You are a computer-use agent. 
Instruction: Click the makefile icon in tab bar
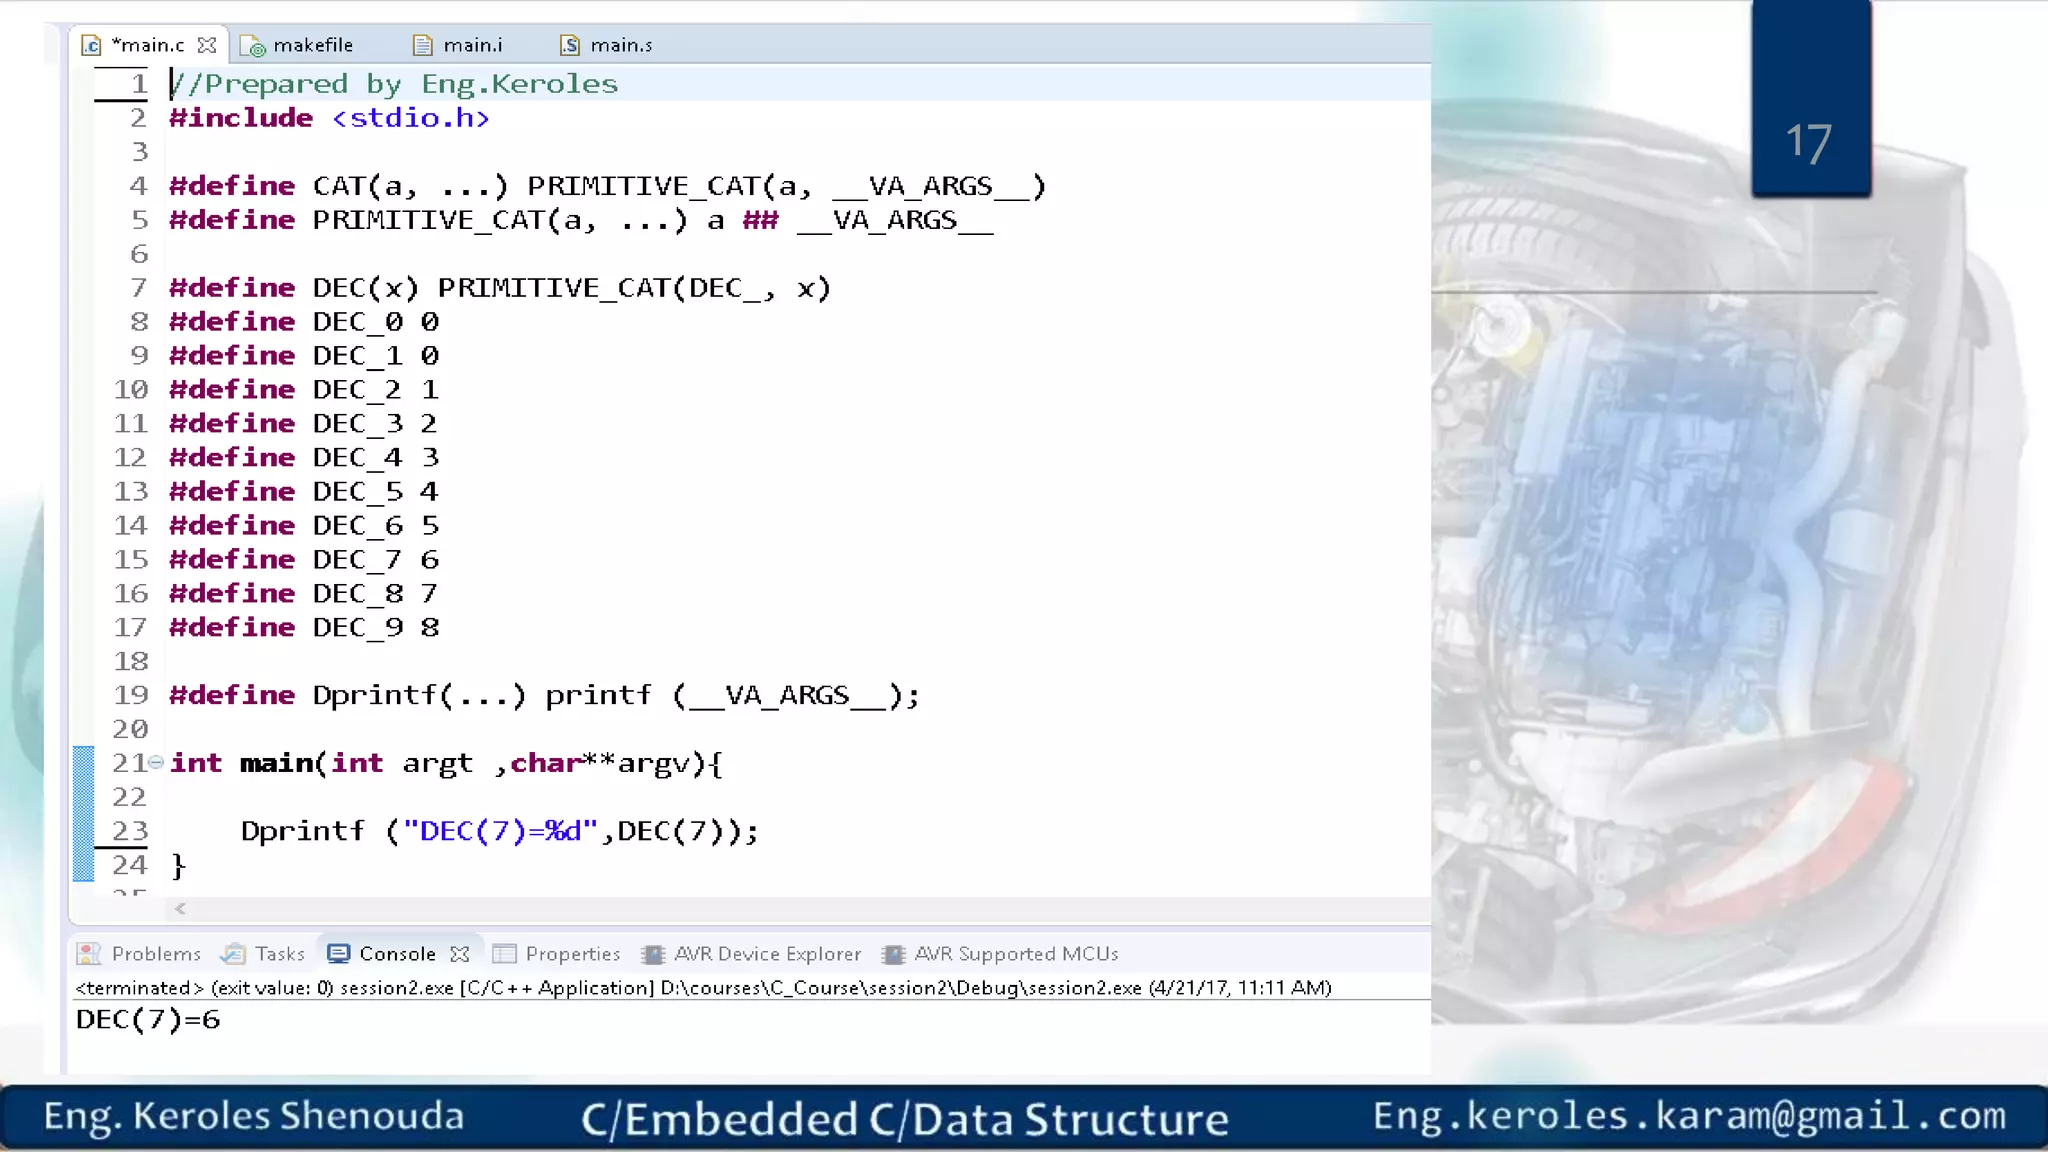point(253,46)
